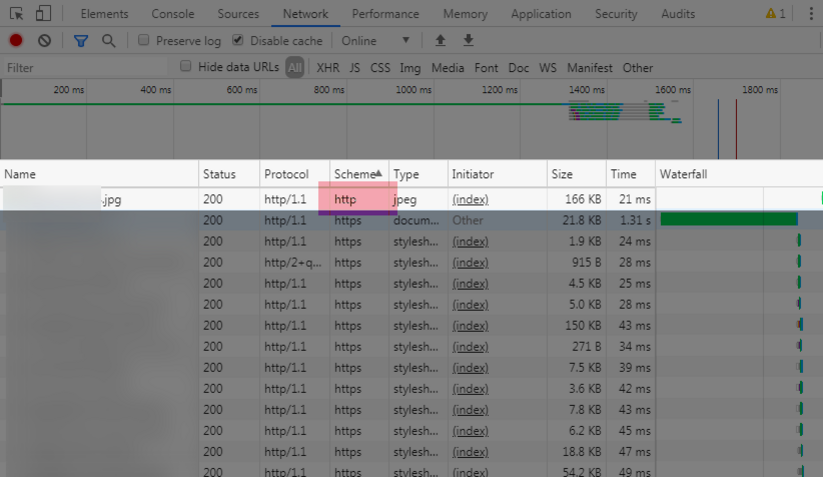
Task: Toggle the device toolbar icon
Action: pyautogui.click(x=43, y=14)
